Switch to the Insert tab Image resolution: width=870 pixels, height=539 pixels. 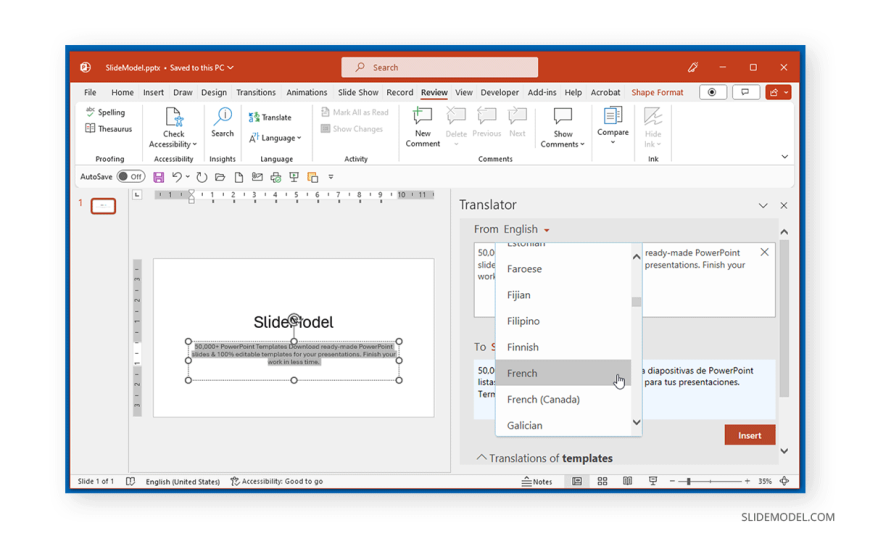coord(153,92)
